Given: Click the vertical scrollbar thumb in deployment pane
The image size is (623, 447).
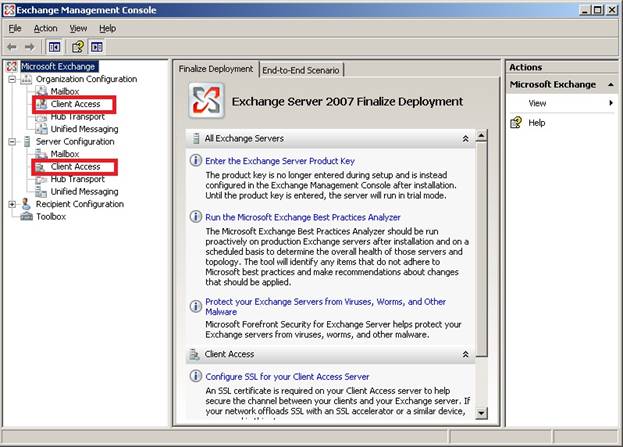Looking at the screenshot, I should (481, 250).
